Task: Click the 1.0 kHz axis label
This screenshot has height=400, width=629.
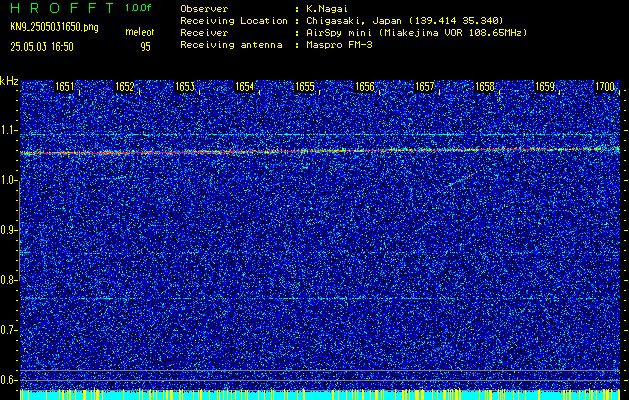Action: point(8,180)
